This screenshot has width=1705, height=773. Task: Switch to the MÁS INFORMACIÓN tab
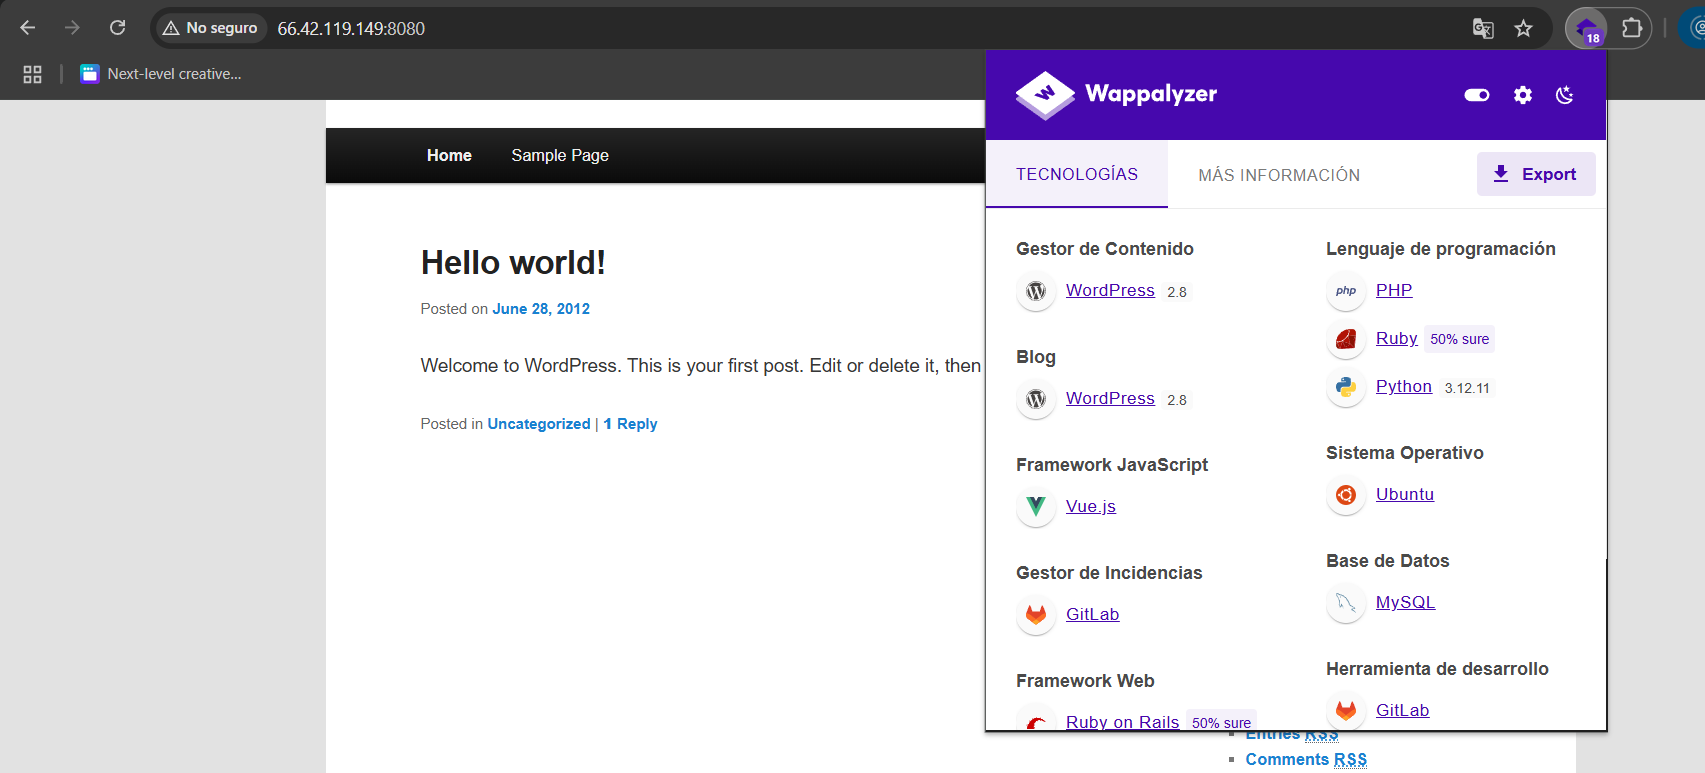[x=1278, y=175]
